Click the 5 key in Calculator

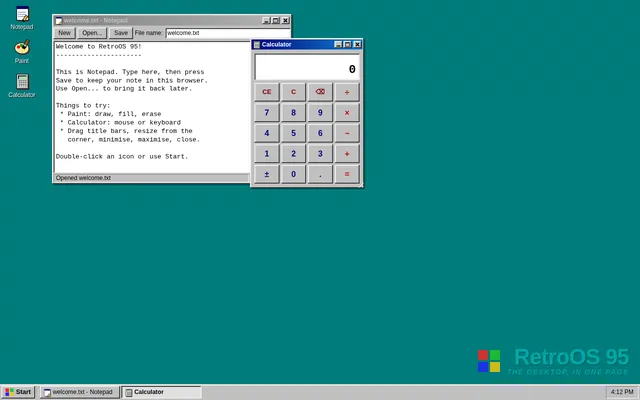[x=293, y=133]
